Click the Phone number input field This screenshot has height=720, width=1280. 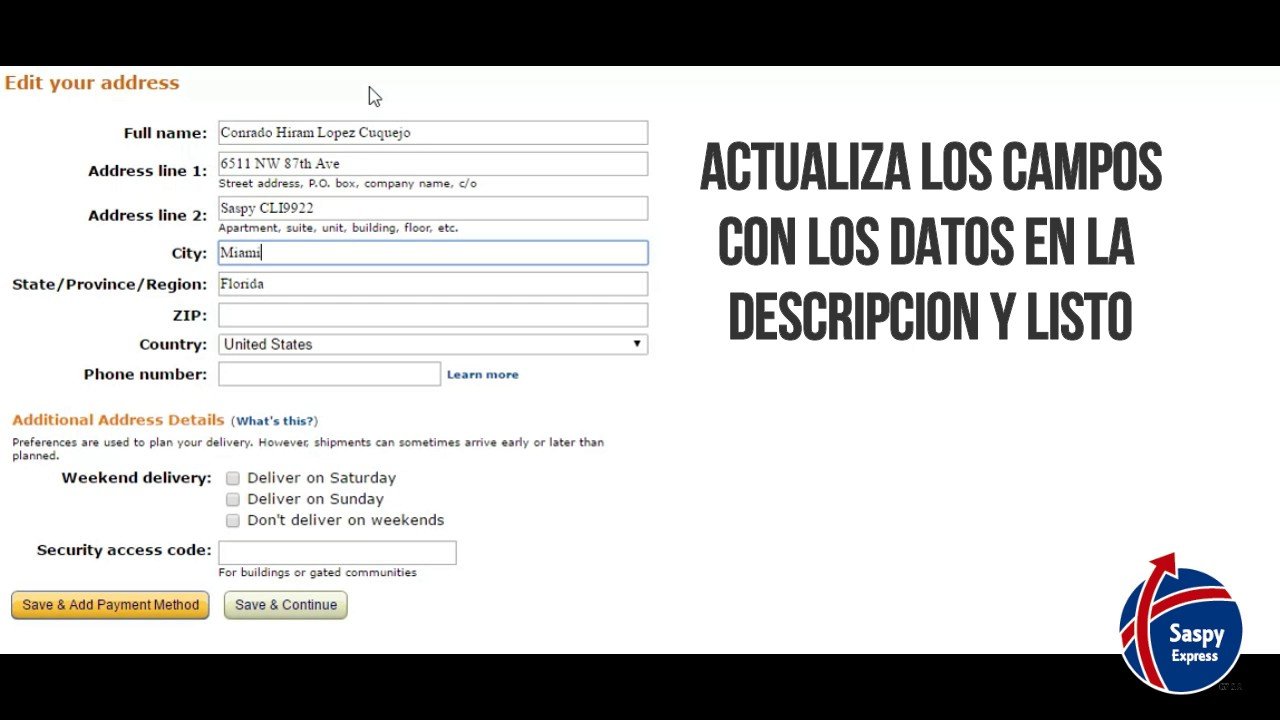click(329, 374)
